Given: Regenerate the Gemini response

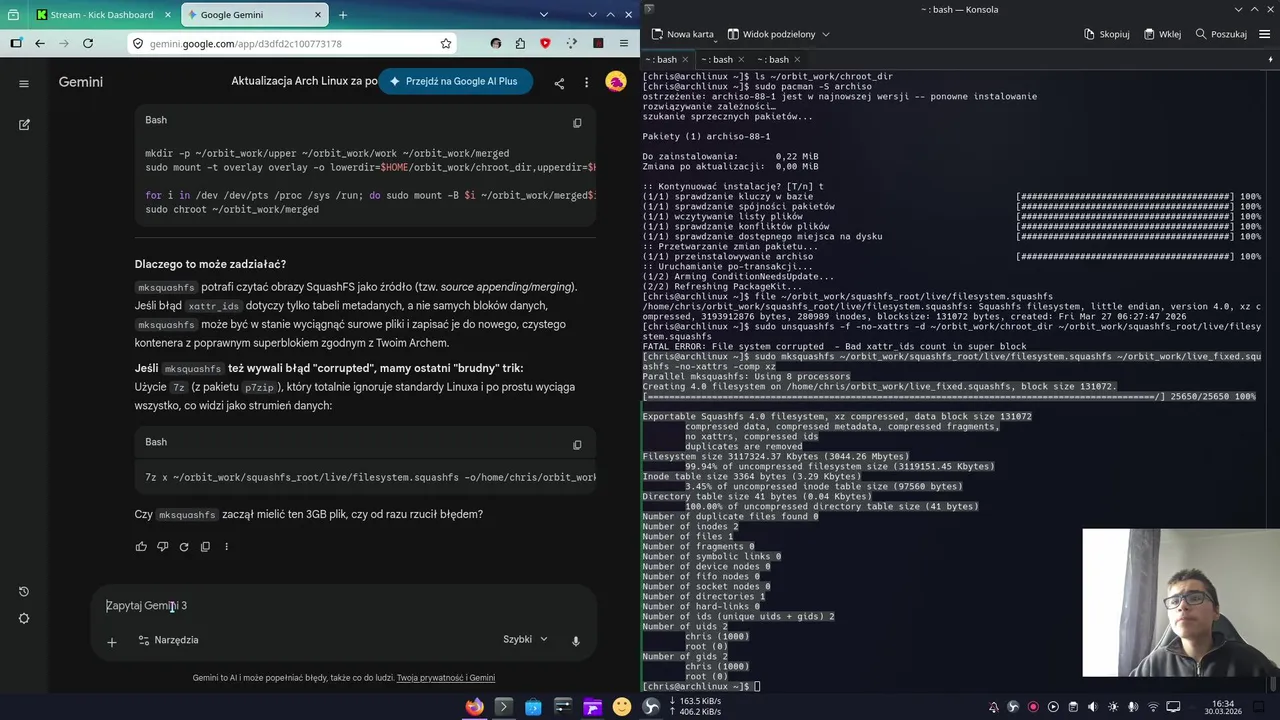Looking at the screenshot, I should [x=184, y=547].
